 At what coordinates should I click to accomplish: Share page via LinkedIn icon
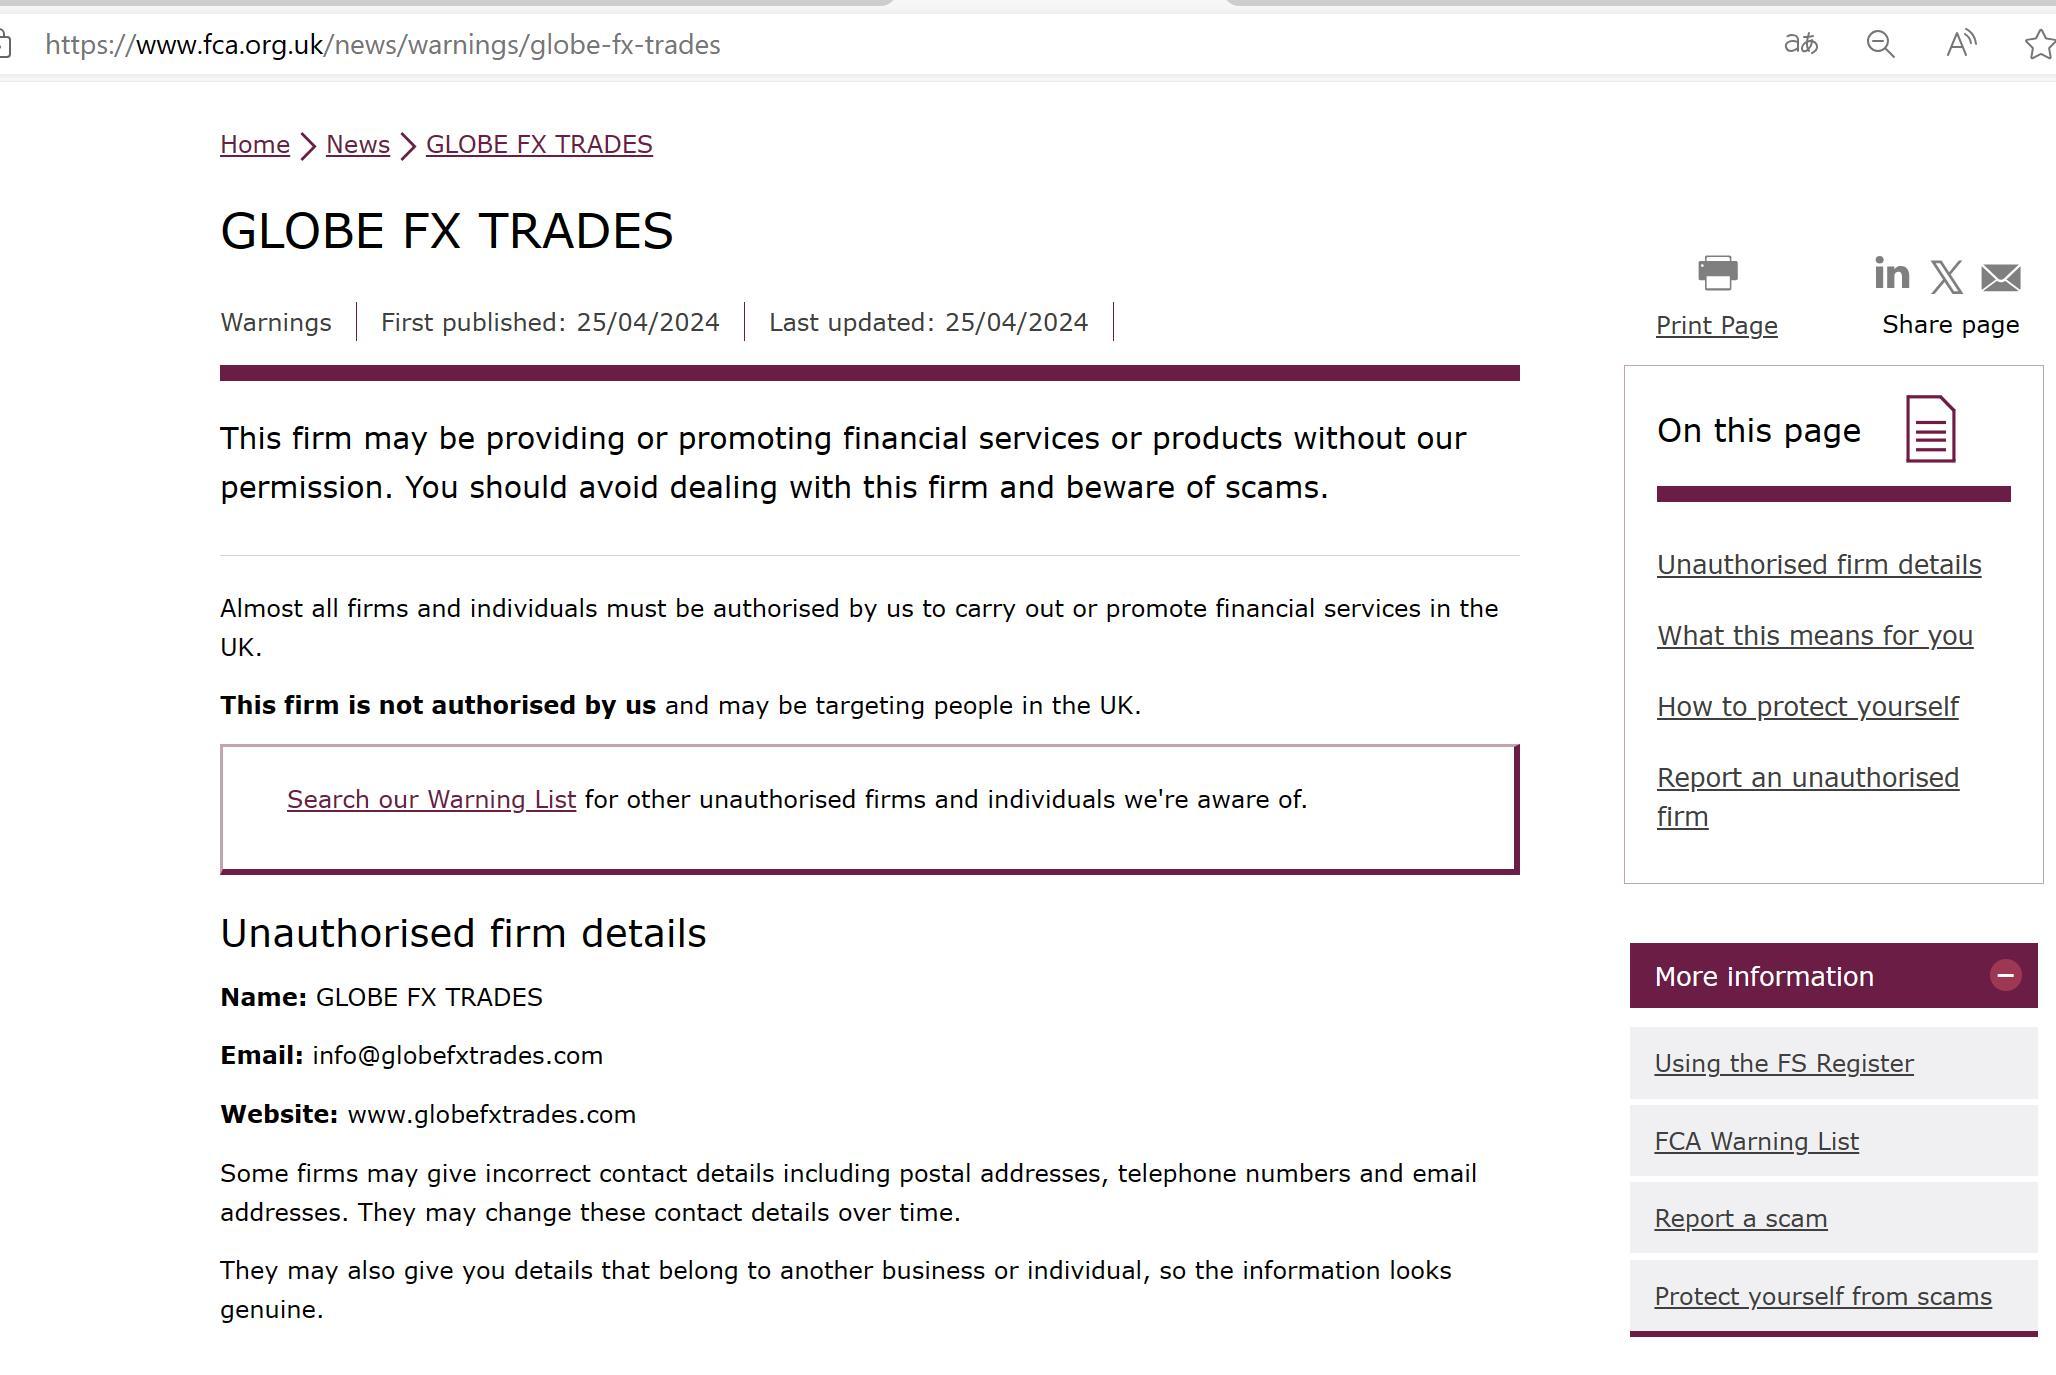[x=1891, y=274]
